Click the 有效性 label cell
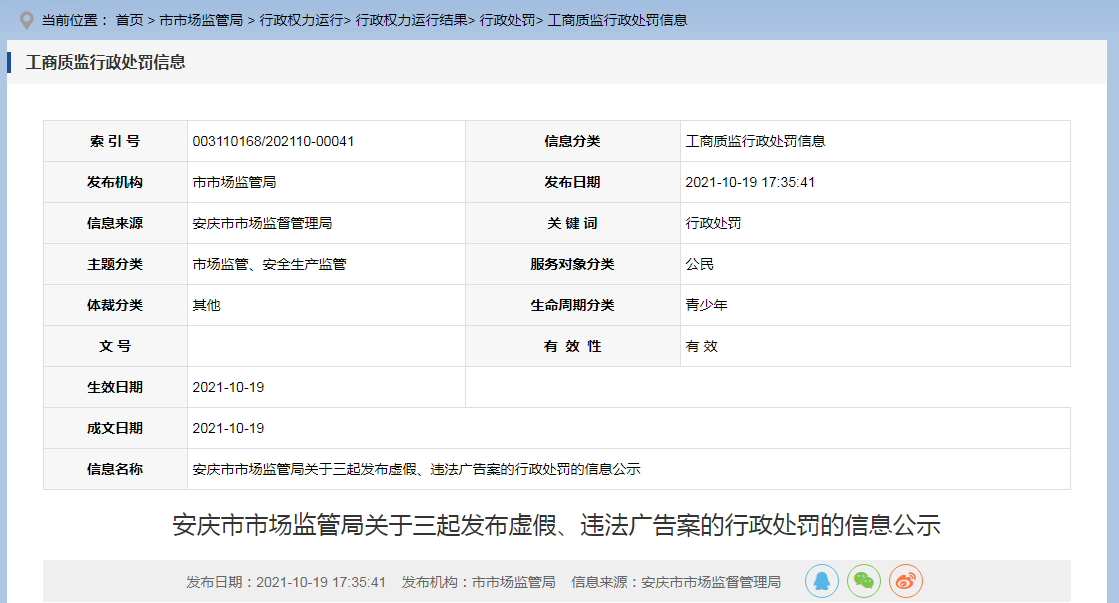This screenshot has width=1119, height=603. point(572,346)
